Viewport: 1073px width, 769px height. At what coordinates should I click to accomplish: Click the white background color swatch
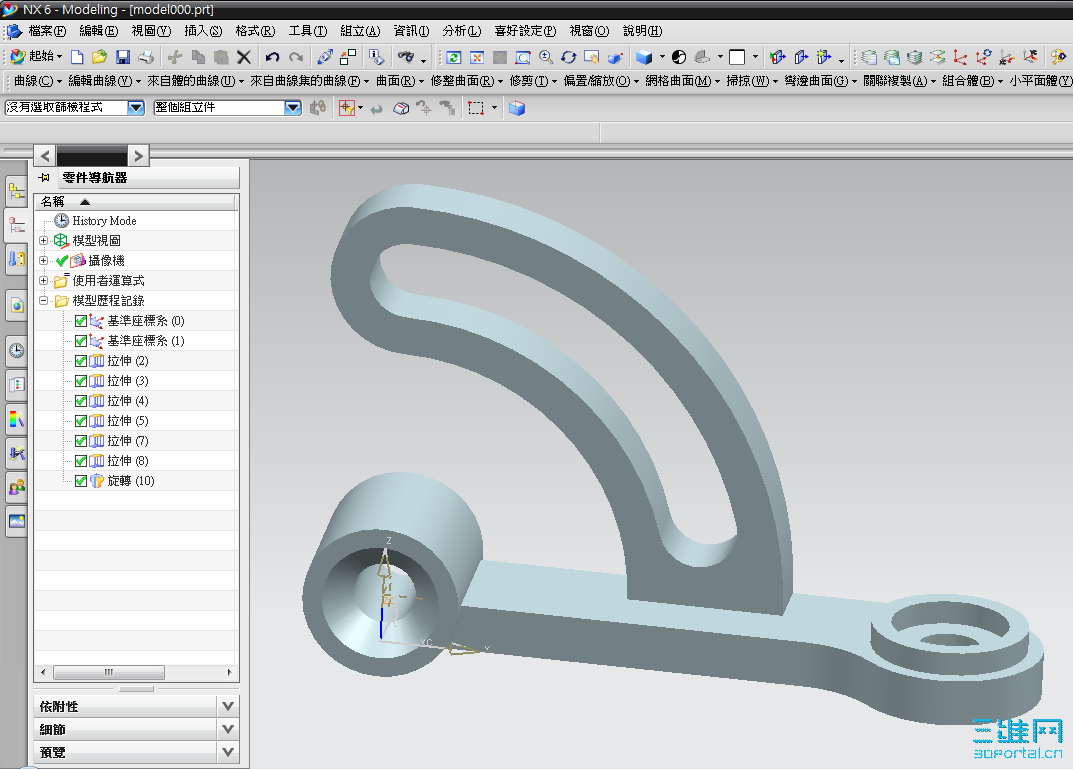pyautogui.click(x=737, y=57)
